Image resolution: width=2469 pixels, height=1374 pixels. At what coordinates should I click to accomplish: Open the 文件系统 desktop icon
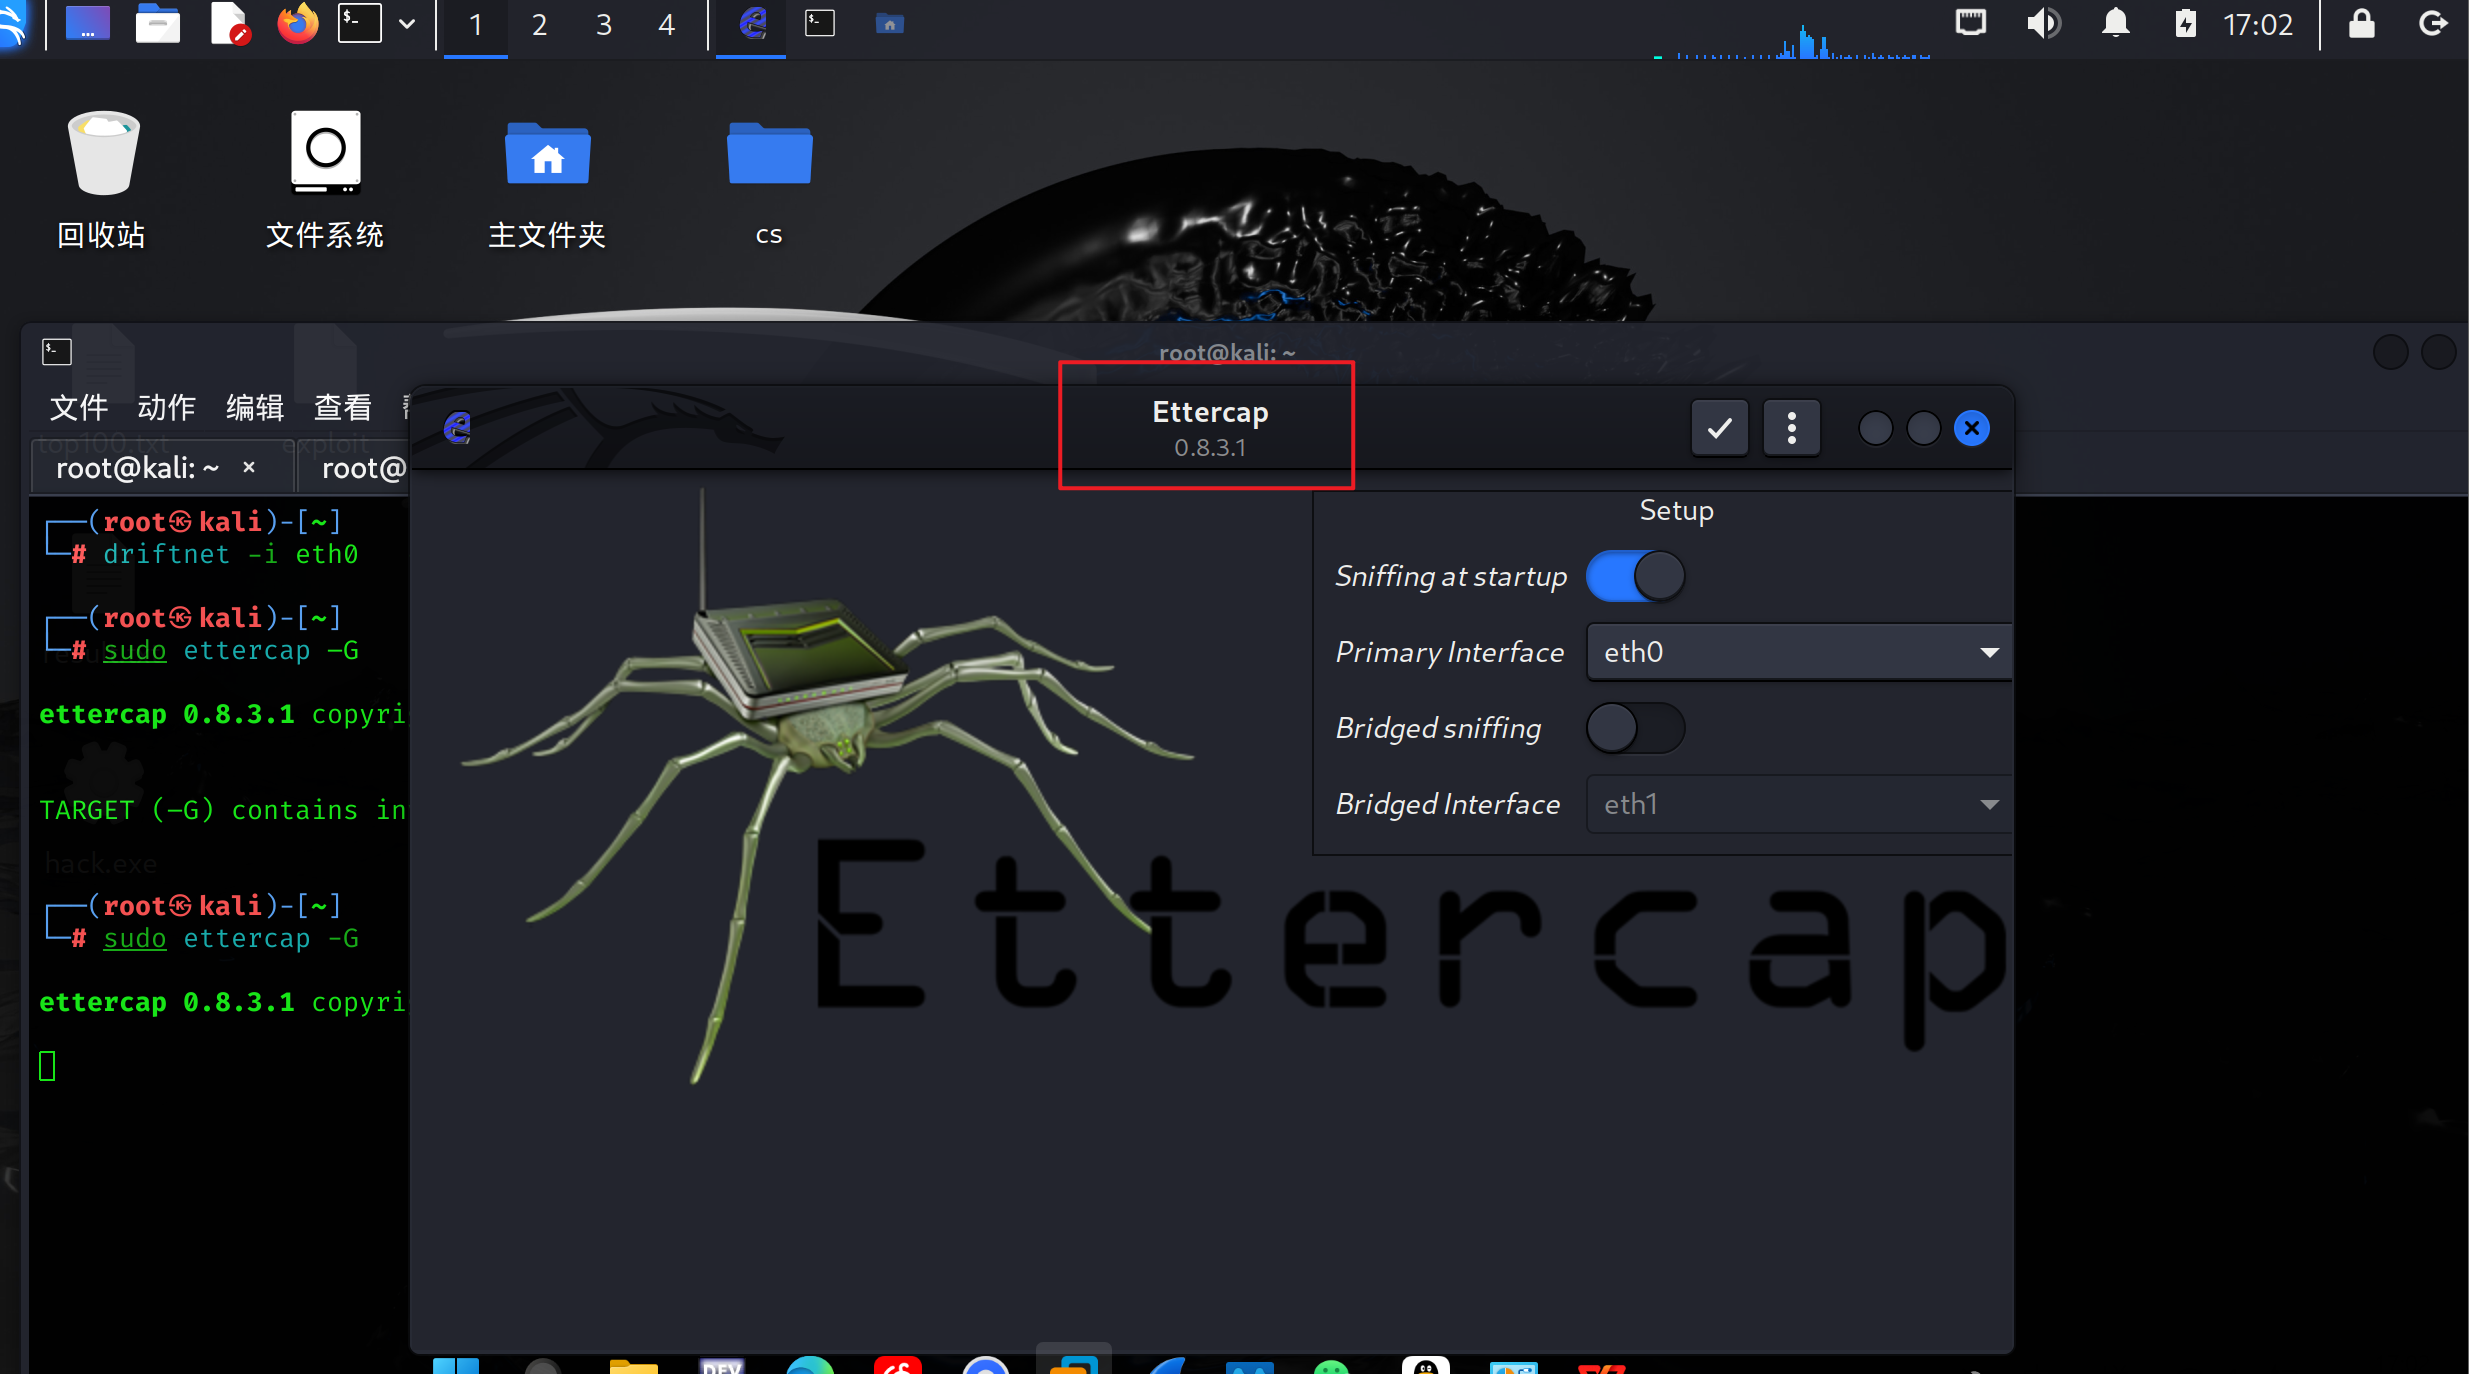[325, 180]
